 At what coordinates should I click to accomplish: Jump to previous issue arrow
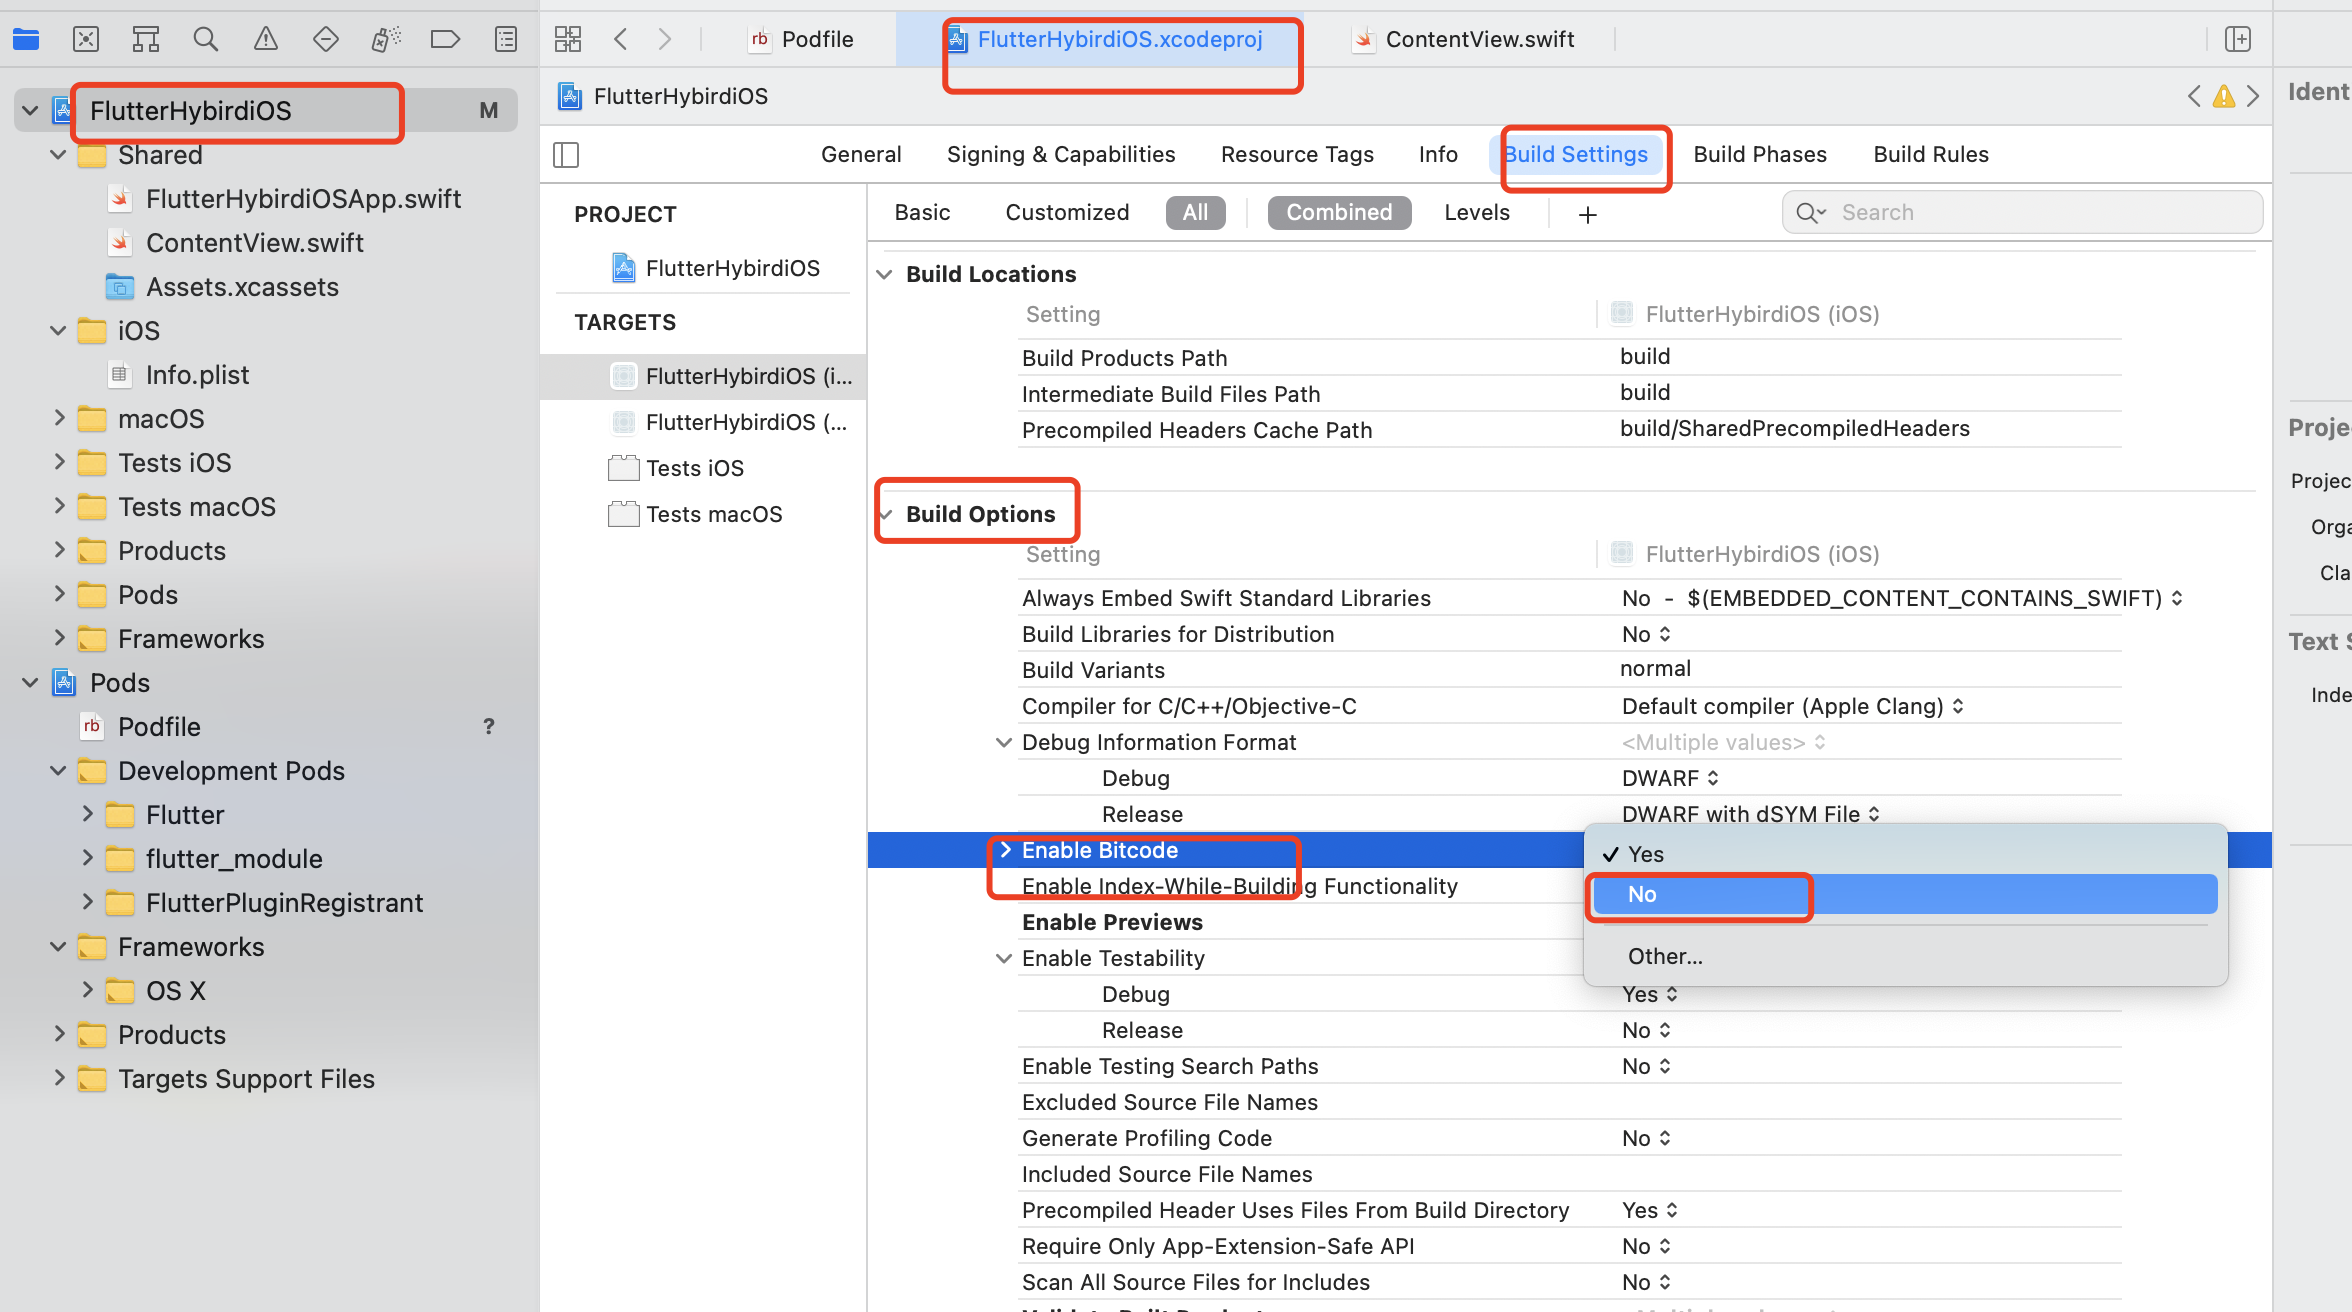[x=2194, y=96]
